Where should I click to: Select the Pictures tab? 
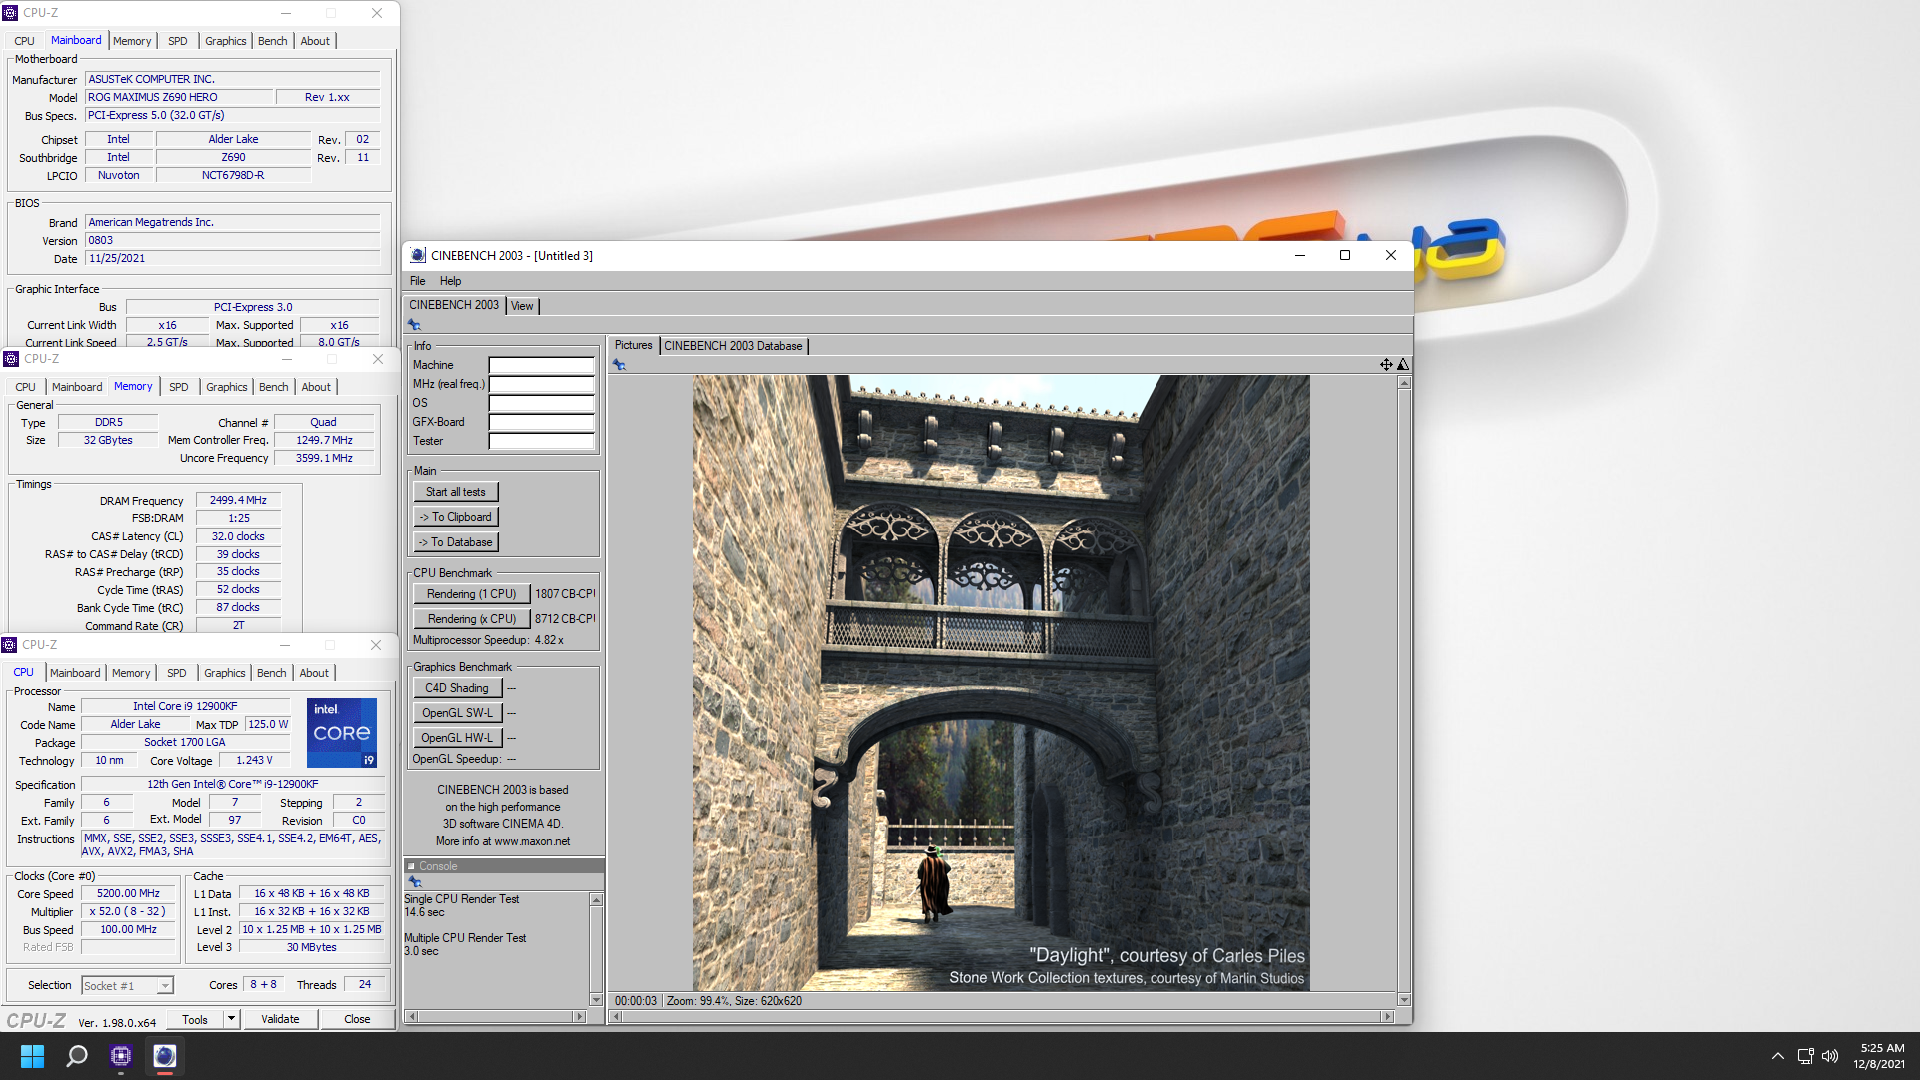coord(633,345)
